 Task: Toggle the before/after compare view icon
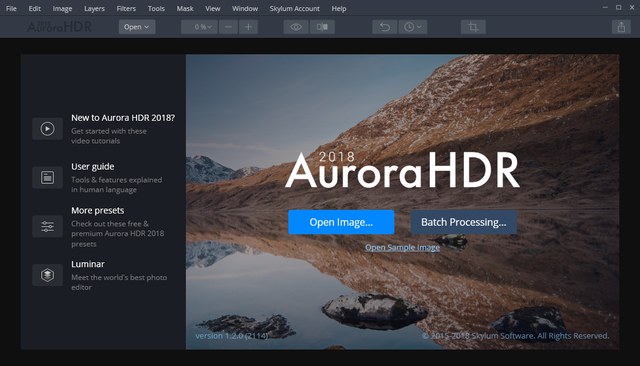322,27
